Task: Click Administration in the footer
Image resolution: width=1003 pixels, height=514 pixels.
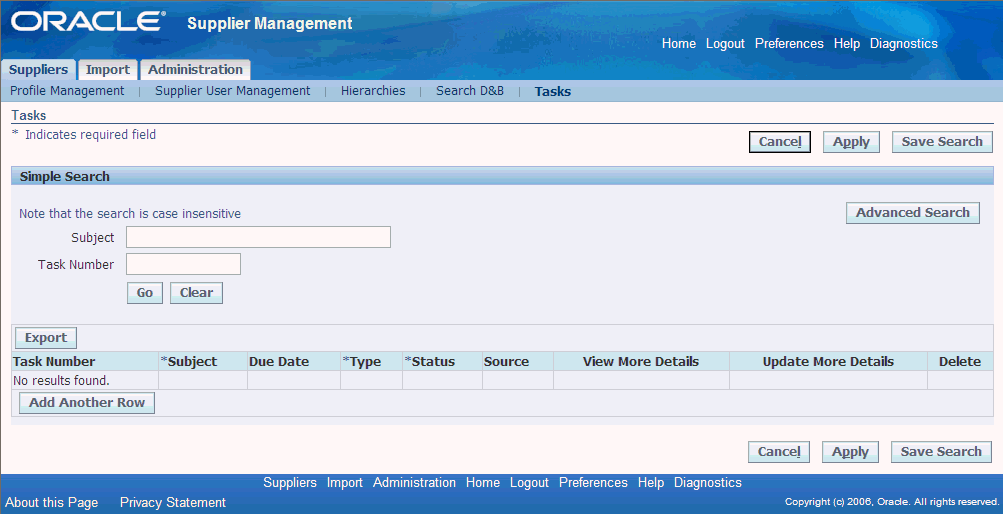Action: click(415, 483)
